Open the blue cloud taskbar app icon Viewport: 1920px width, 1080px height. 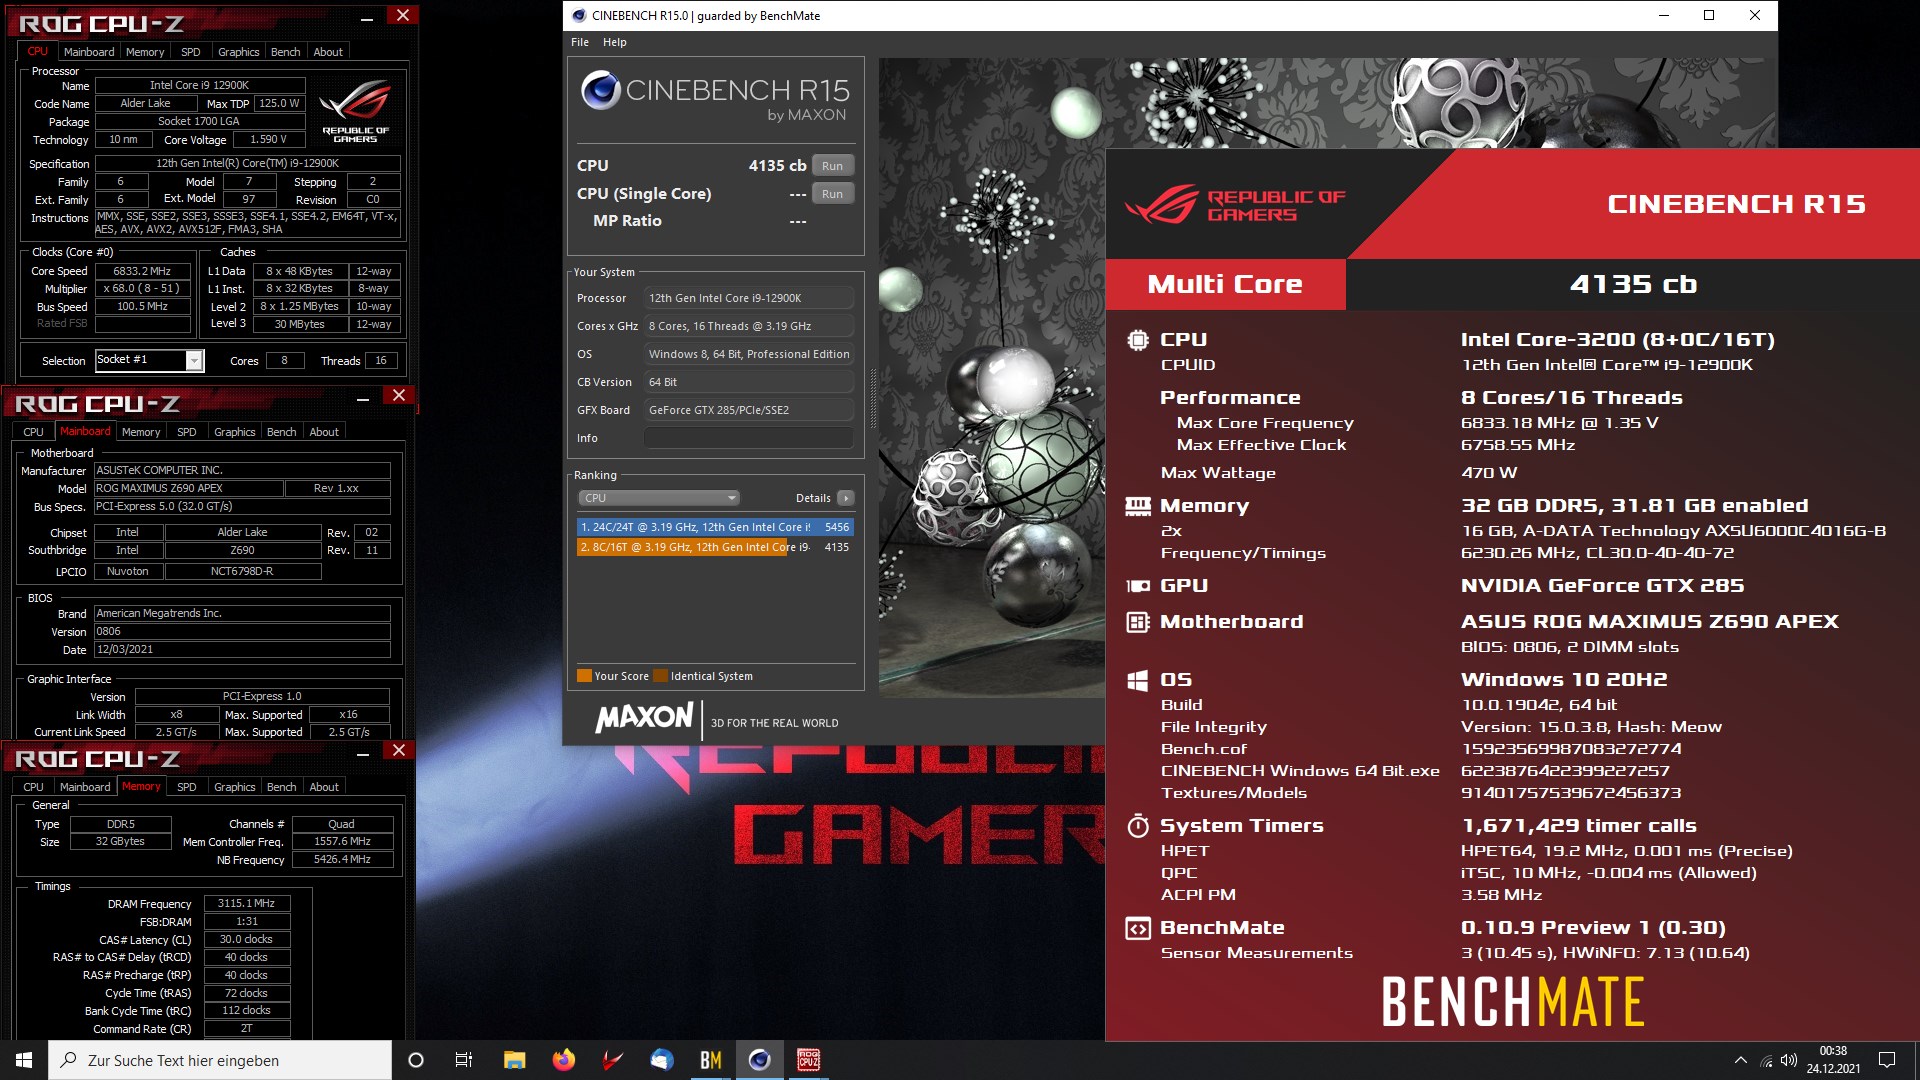click(662, 1060)
